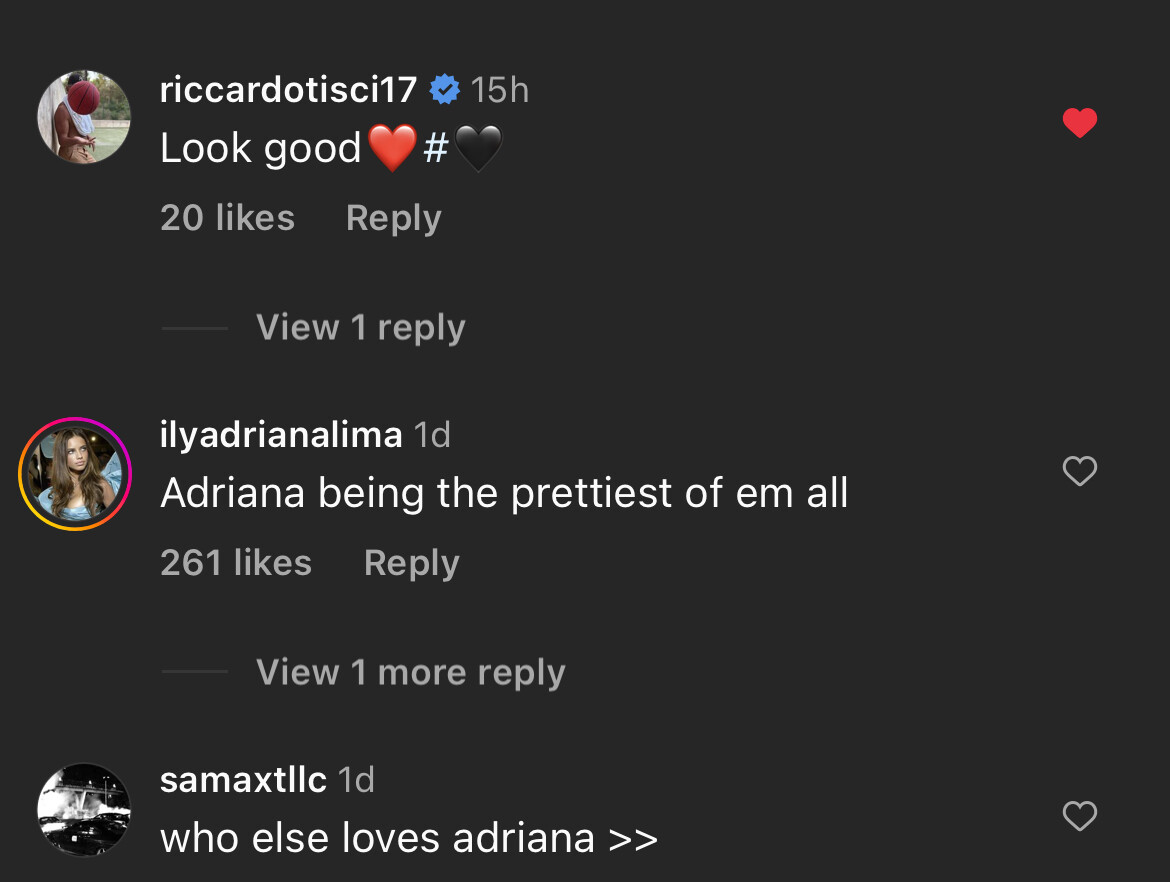Viewport: 1170px width, 882px height.
Task: Expand "View 1 more reply" thread
Action: click(x=410, y=672)
